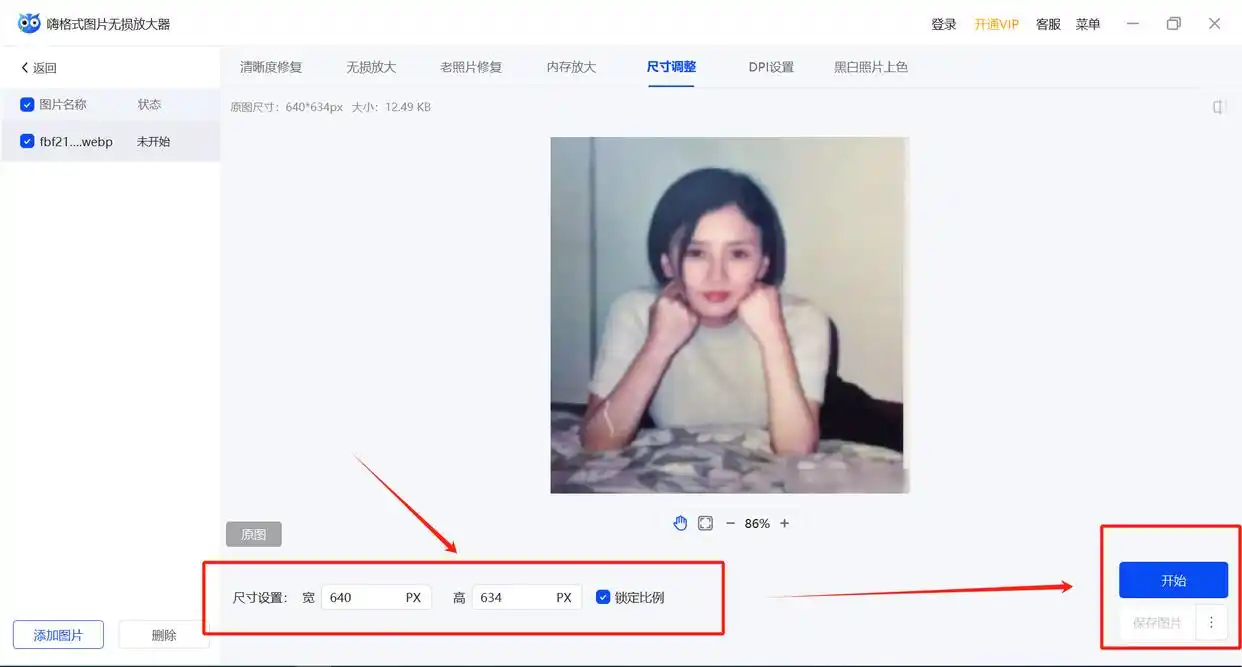Click the 86% zoom level value
1242x667 pixels.
757,523
